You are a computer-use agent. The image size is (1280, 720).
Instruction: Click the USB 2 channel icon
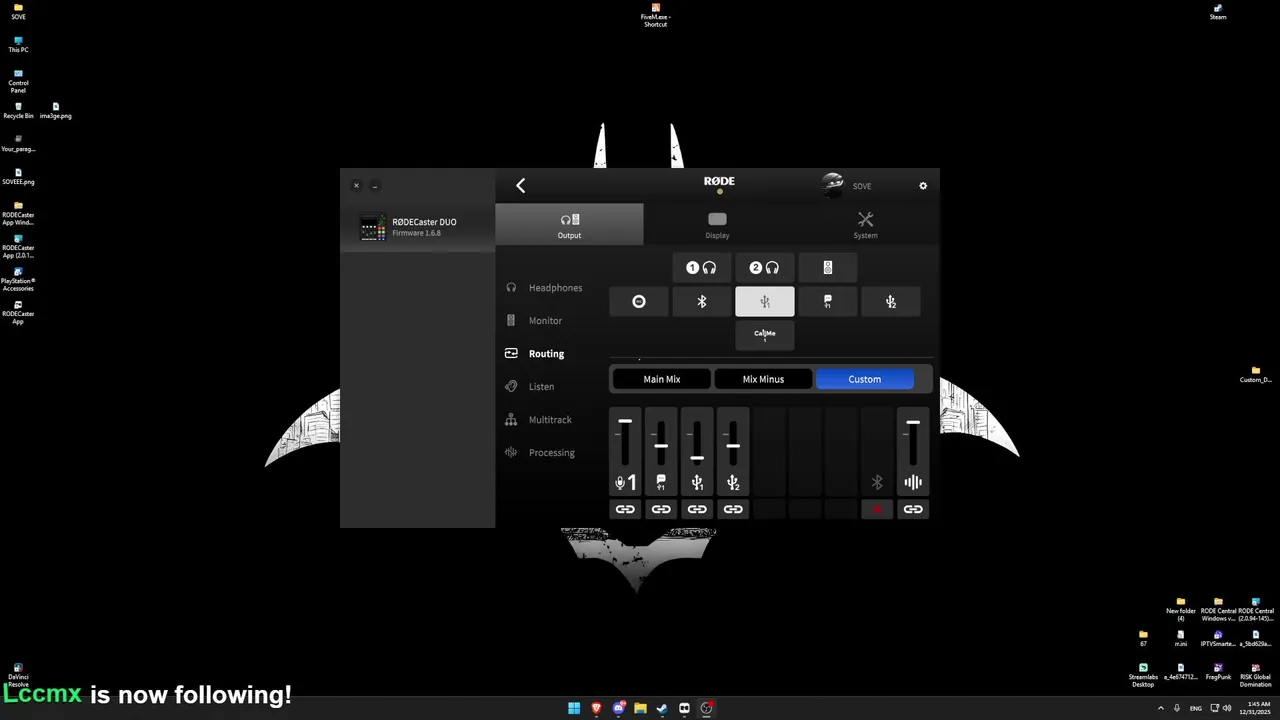pos(733,483)
